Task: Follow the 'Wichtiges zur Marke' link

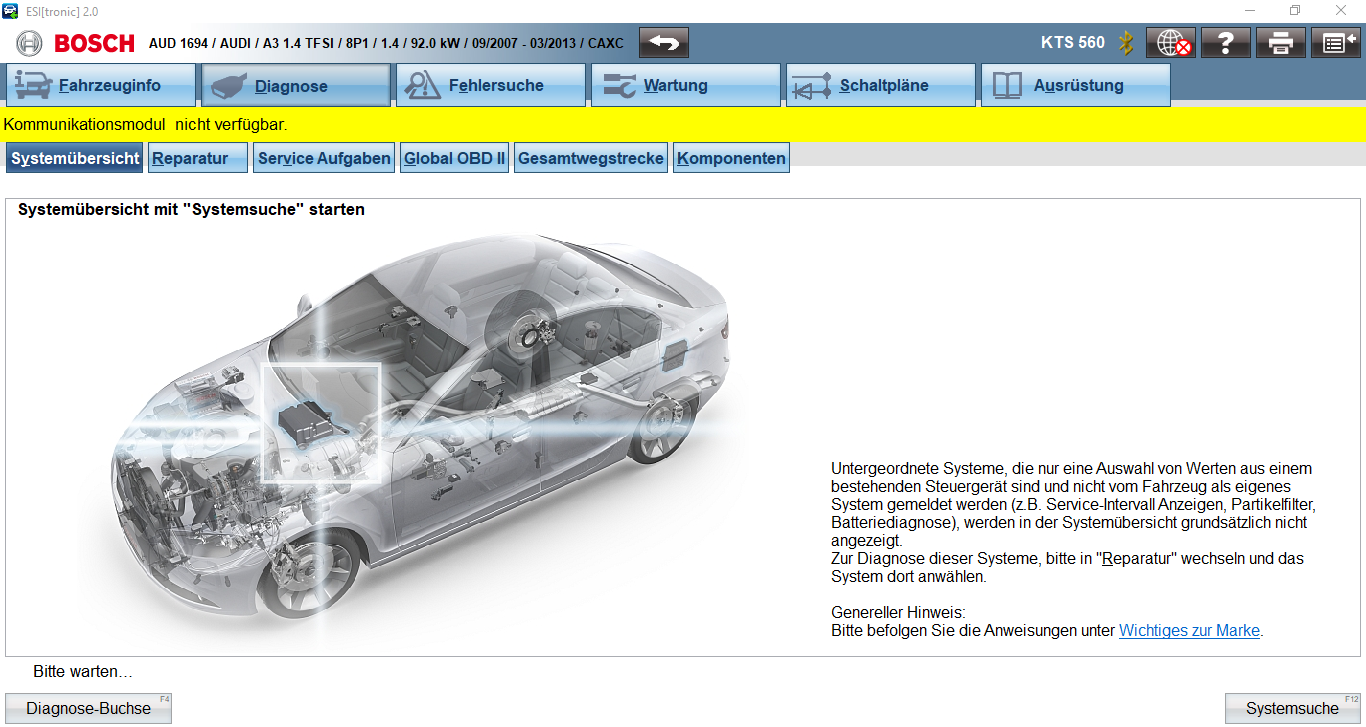Action: 1189,631
